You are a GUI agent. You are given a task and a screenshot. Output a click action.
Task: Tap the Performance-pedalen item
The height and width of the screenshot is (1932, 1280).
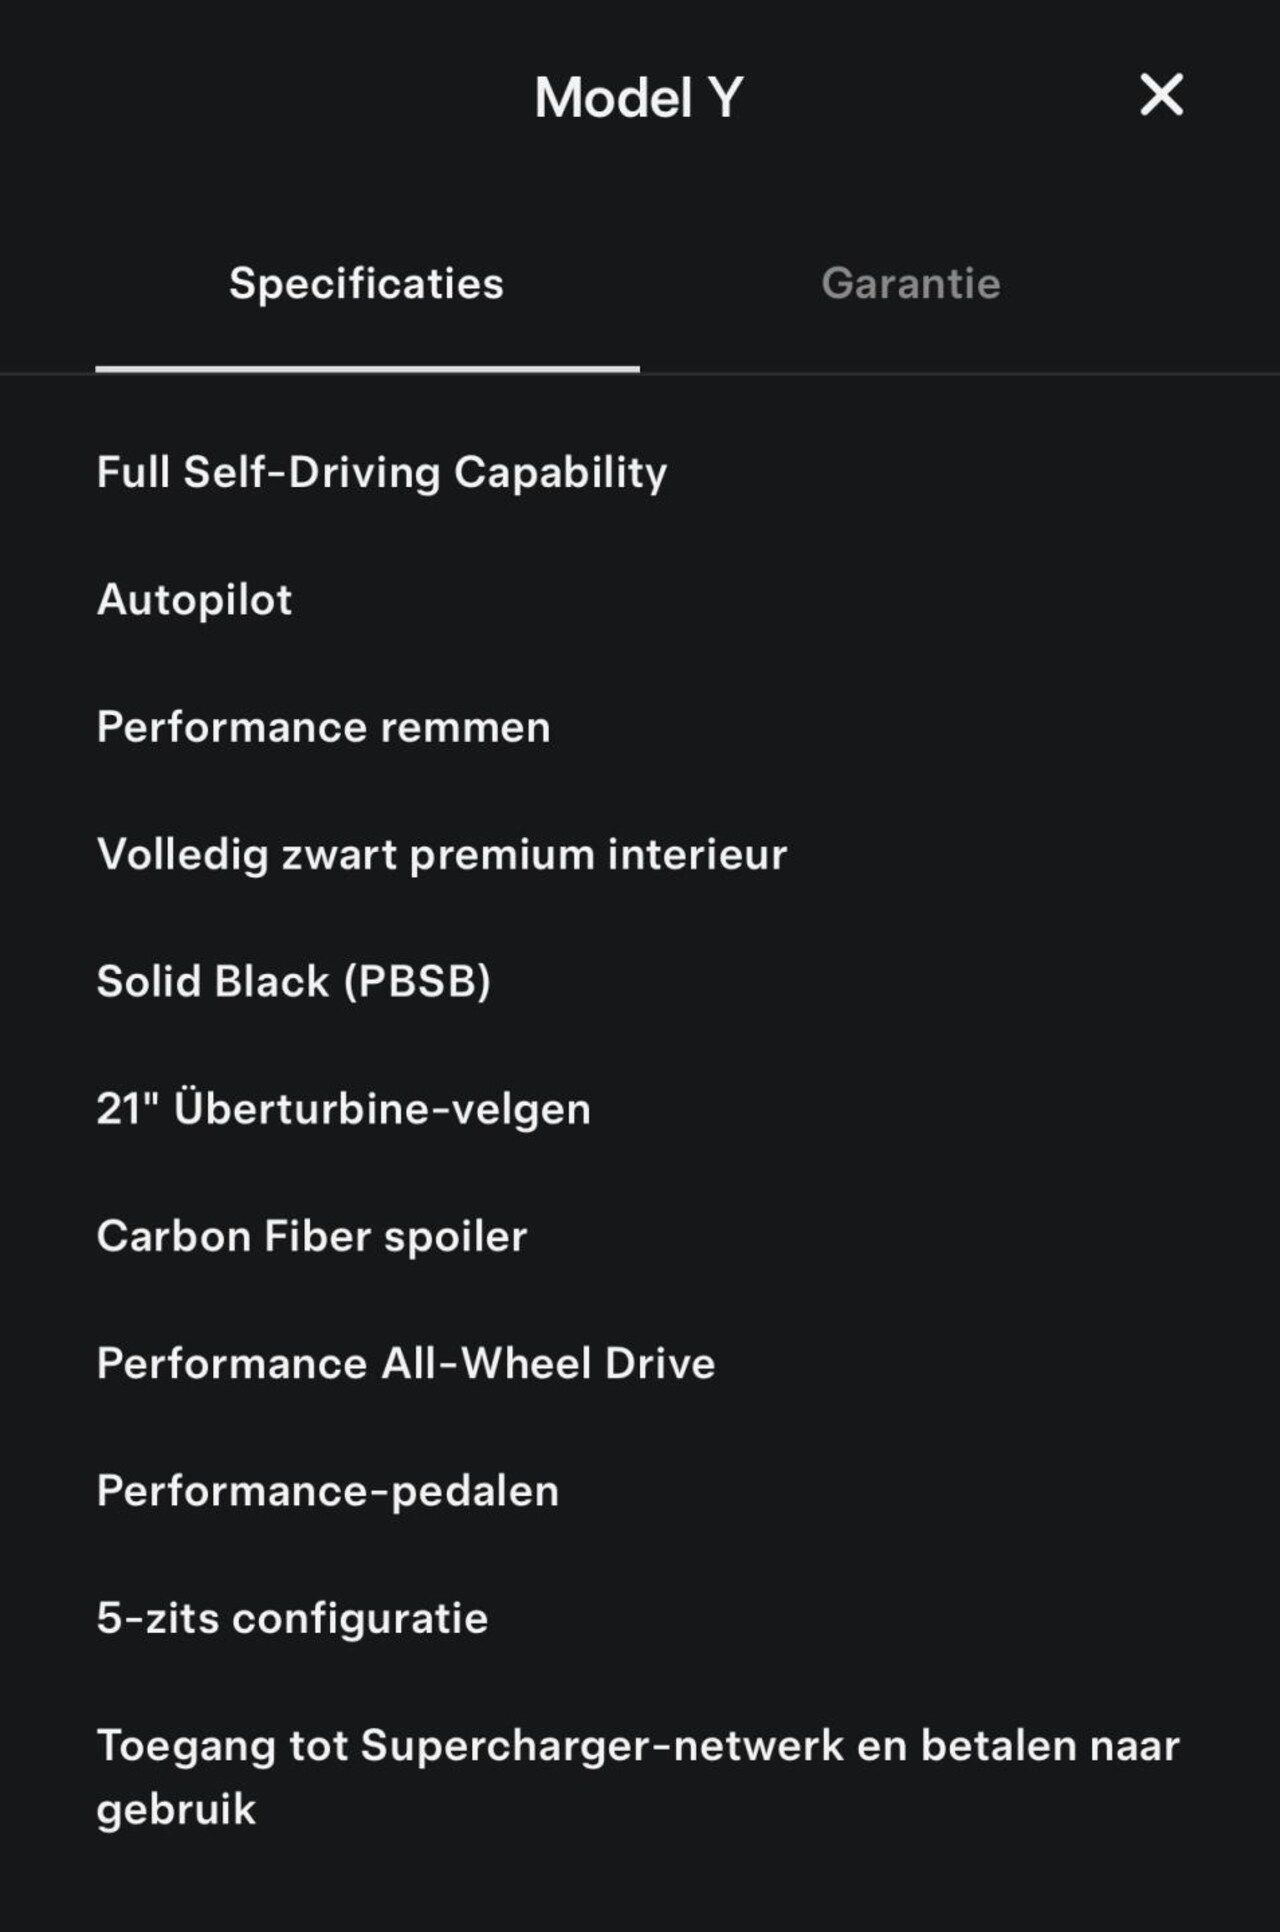[327, 1490]
